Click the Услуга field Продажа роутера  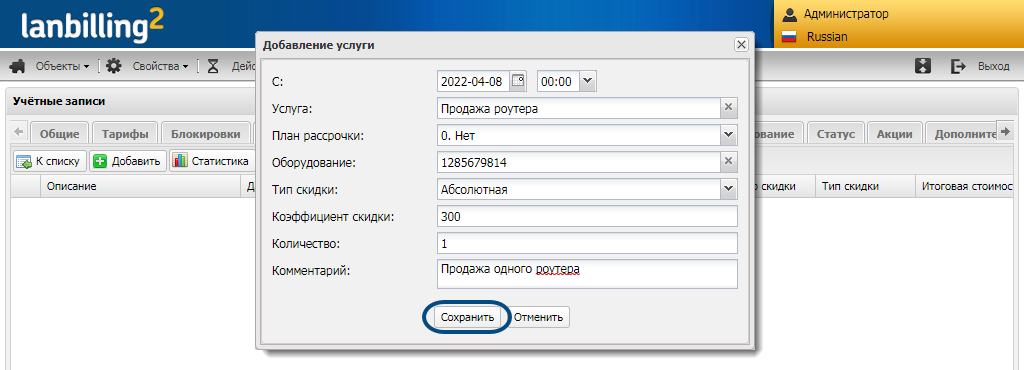pos(579,108)
